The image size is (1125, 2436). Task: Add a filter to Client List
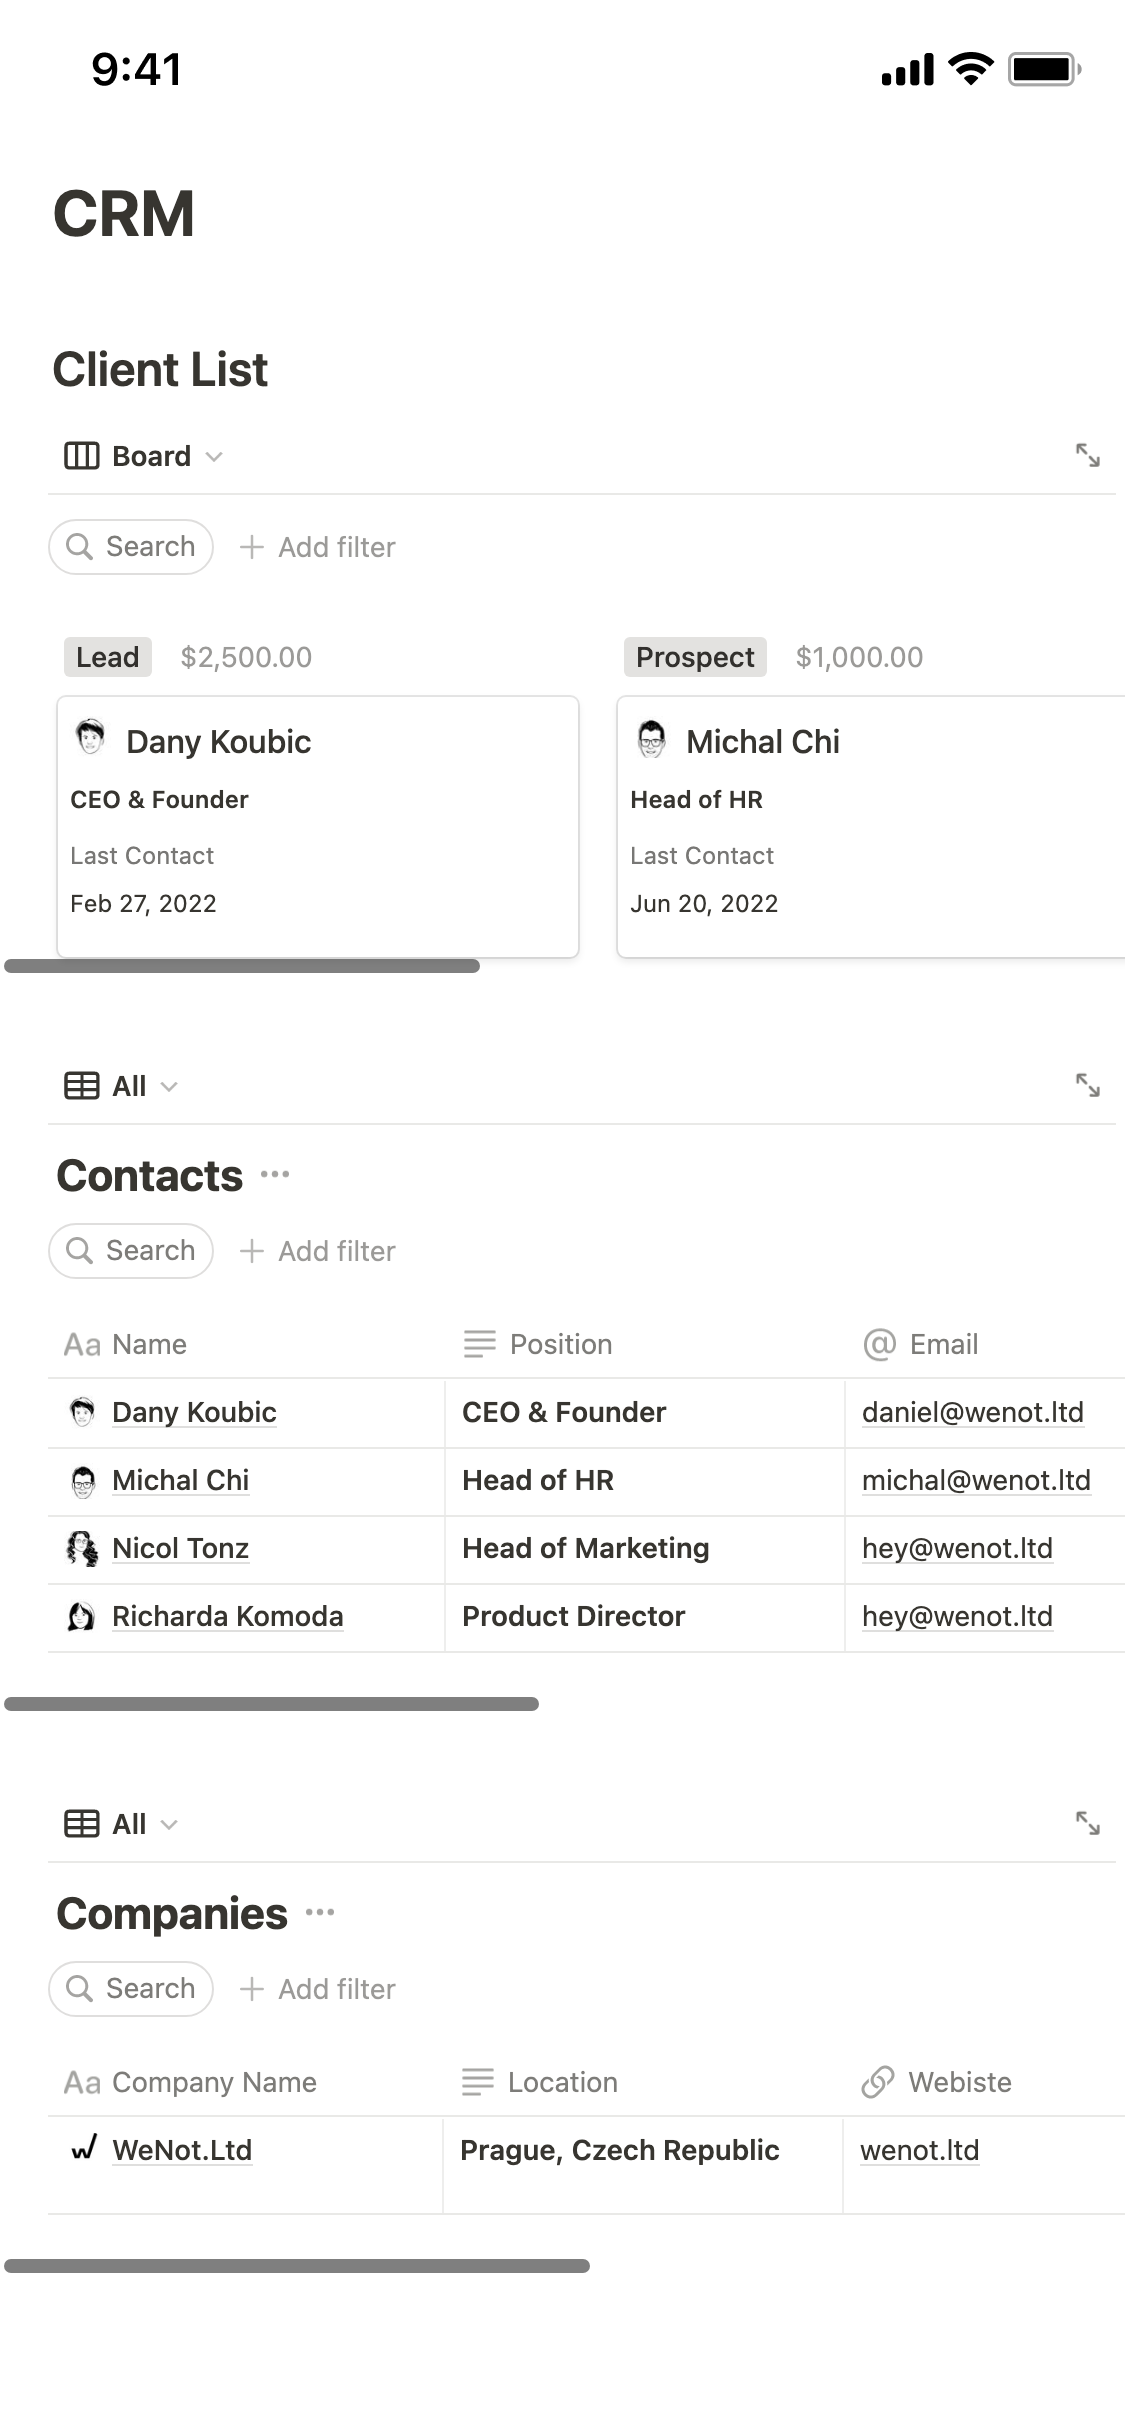(x=318, y=547)
